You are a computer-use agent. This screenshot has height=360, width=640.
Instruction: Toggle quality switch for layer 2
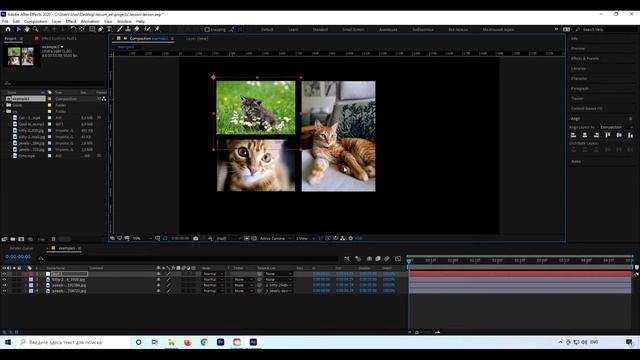[x=169, y=280]
